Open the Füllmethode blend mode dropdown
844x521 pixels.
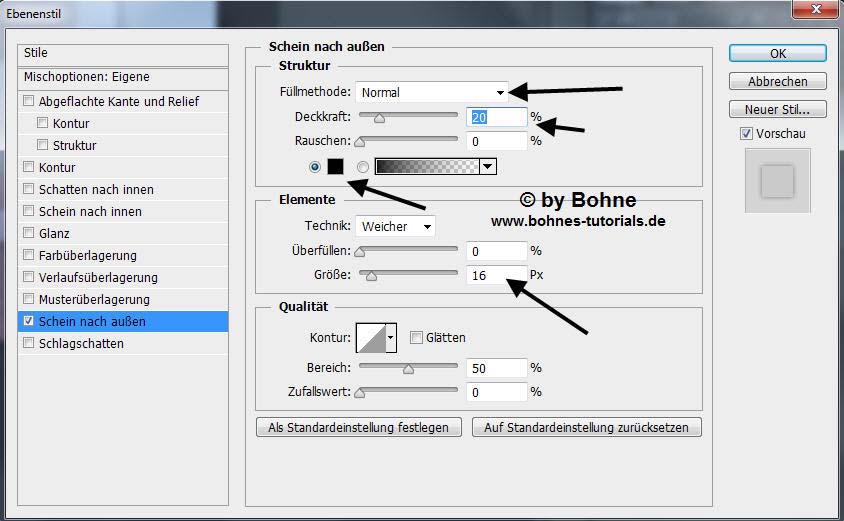(x=431, y=92)
